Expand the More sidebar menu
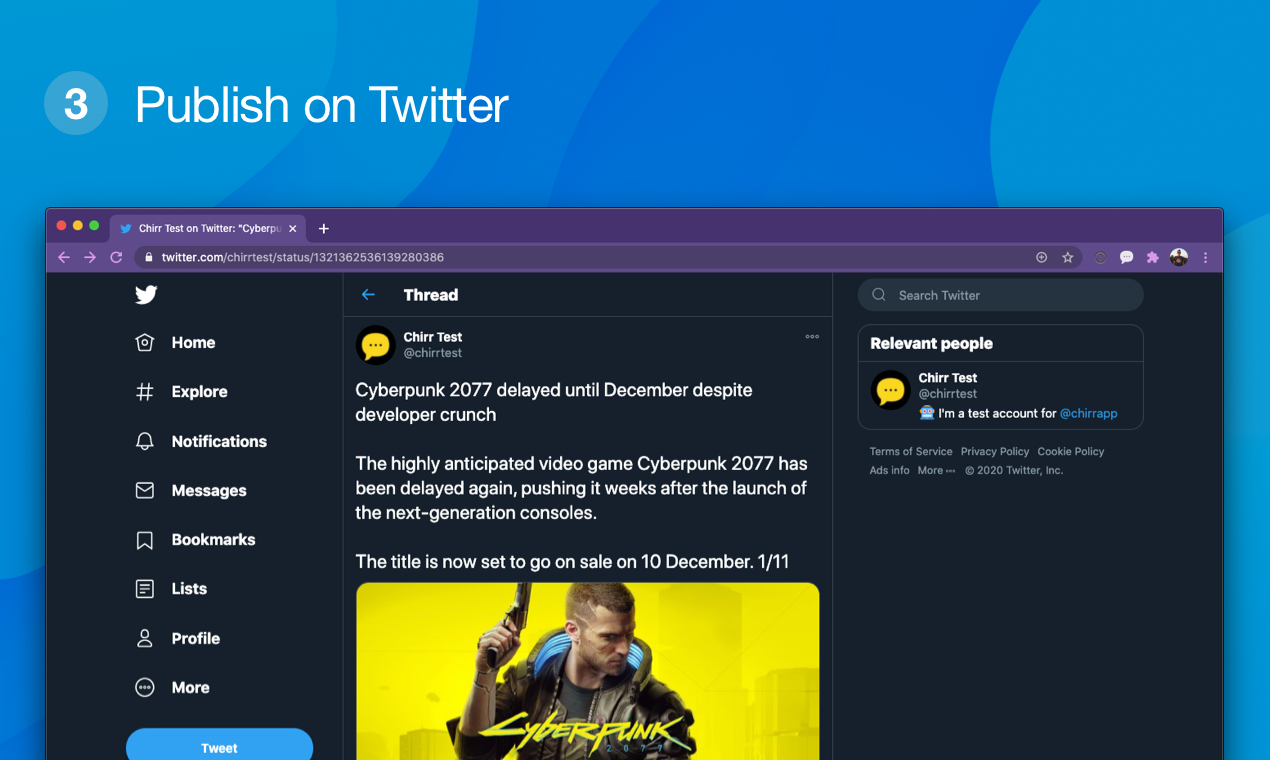Image resolution: width=1270 pixels, height=760 pixels. (172, 687)
